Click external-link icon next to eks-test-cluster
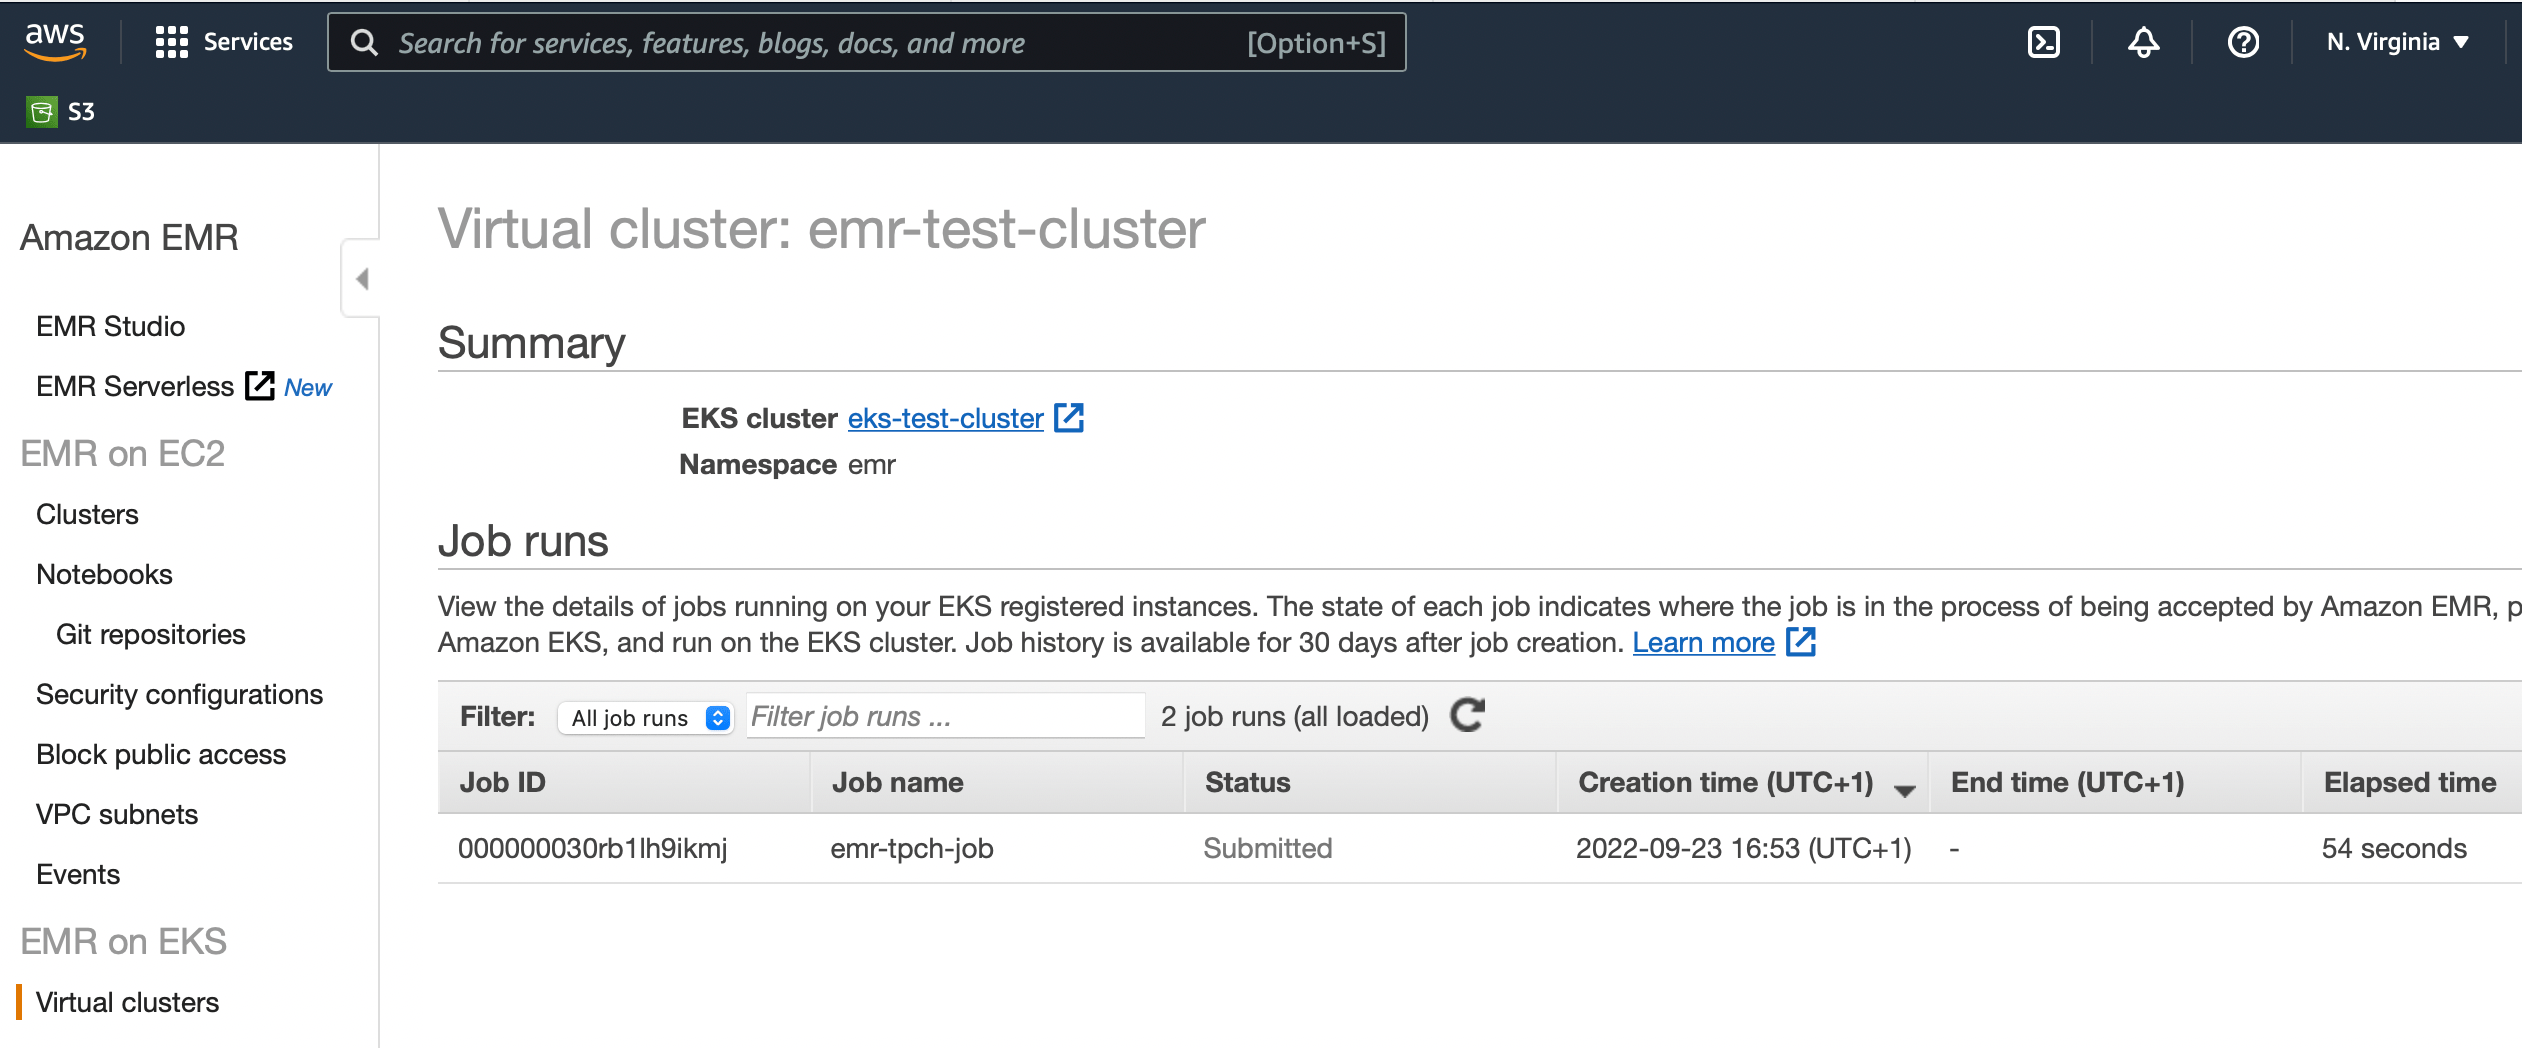 pyautogui.click(x=1069, y=418)
